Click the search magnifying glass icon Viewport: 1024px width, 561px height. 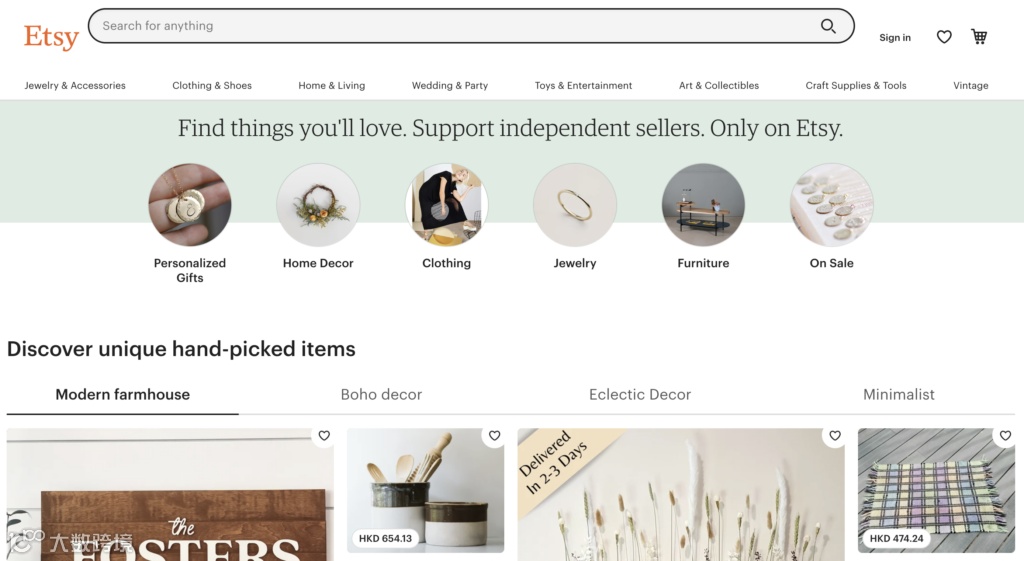click(x=828, y=26)
